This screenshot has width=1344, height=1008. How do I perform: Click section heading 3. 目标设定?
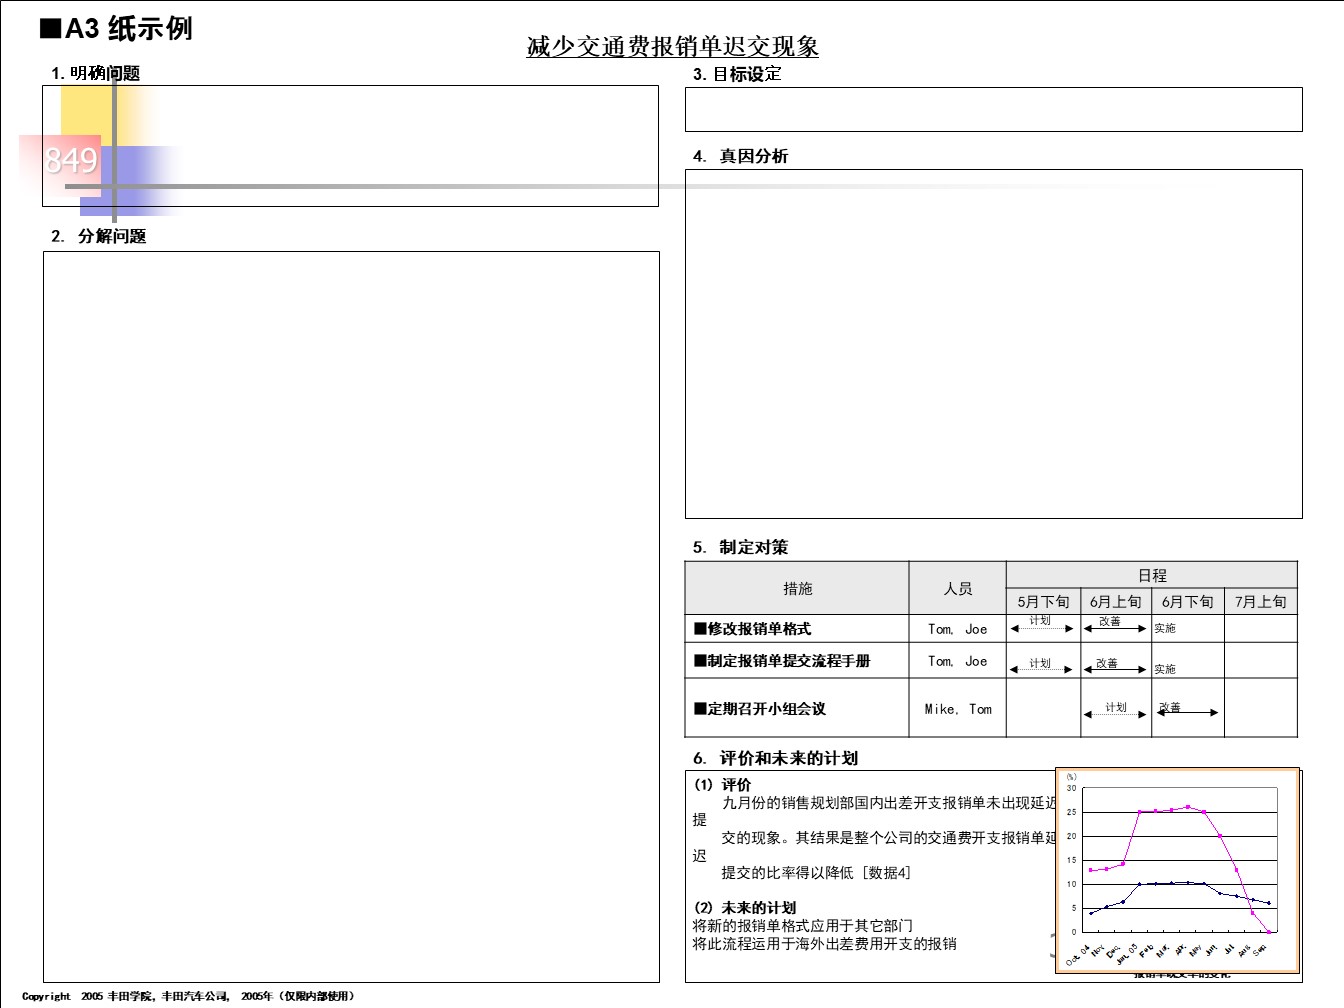point(737,74)
